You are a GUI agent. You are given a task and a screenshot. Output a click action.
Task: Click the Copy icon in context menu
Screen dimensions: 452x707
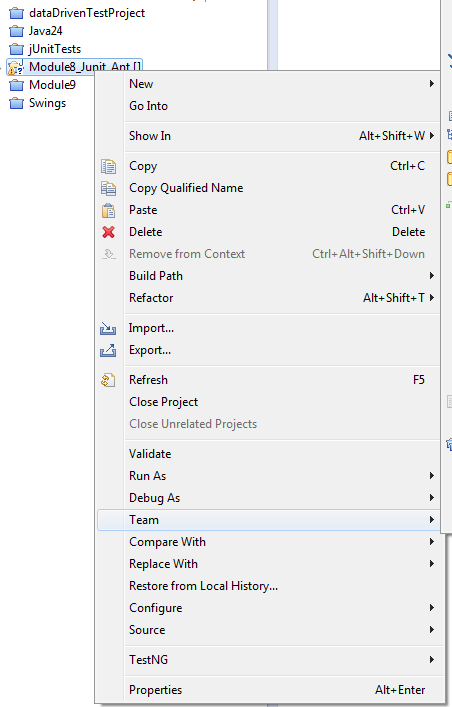coord(108,166)
